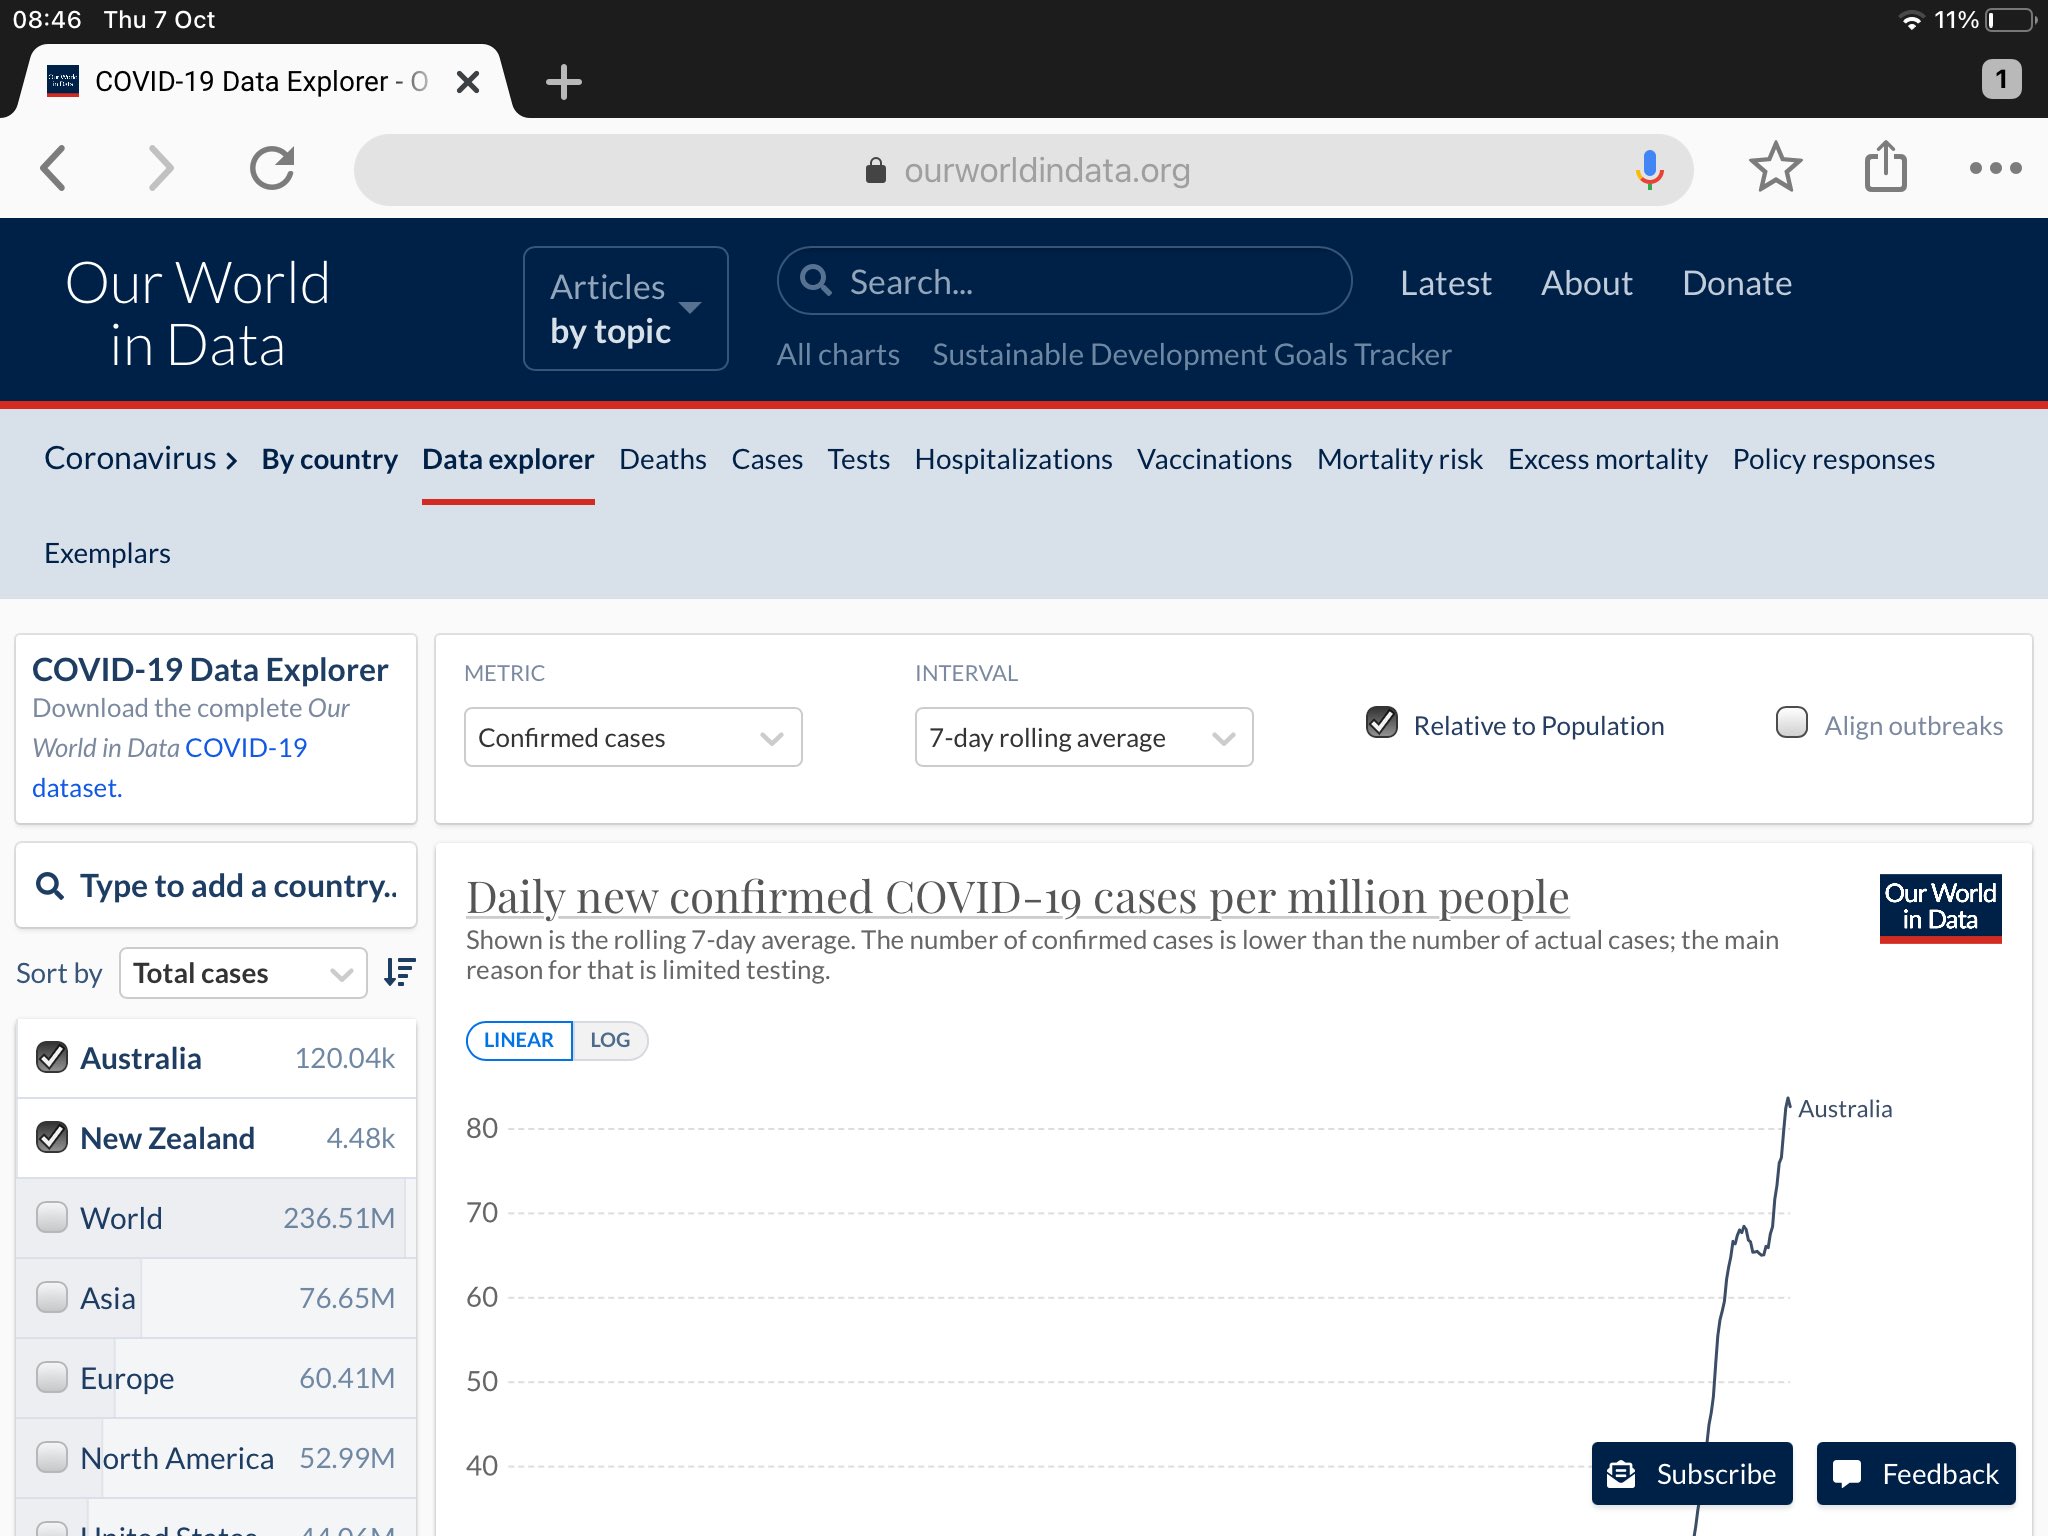This screenshot has height=1536, width=2048.
Task: Click the Australia line label on chart
Action: (x=1844, y=1108)
